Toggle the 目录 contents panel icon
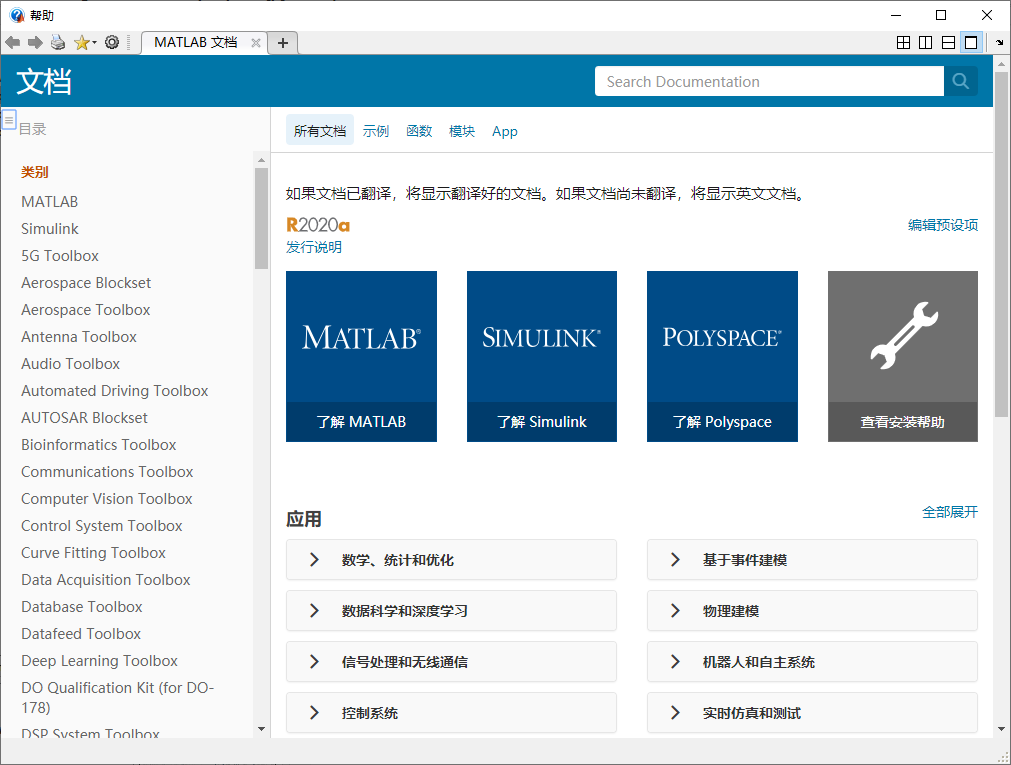The height and width of the screenshot is (765, 1011). (x=9, y=119)
